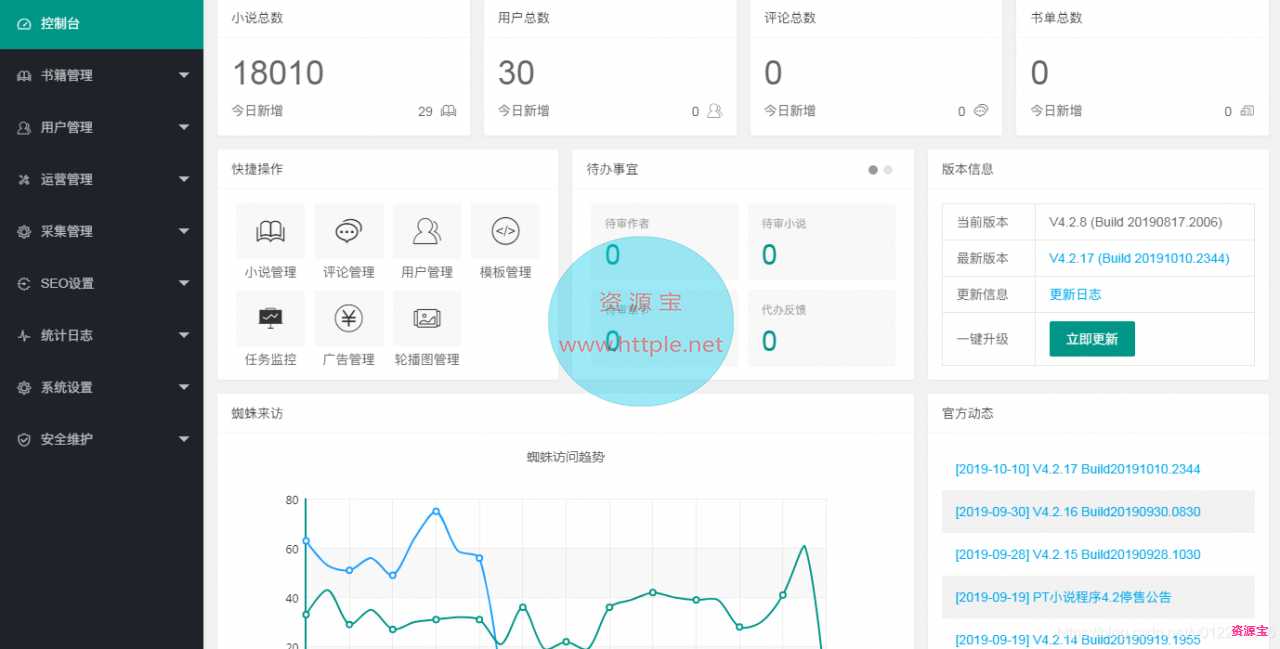Click the 统计日志 pulse icon in the sidebar
The height and width of the screenshot is (649, 1280).
24,336
